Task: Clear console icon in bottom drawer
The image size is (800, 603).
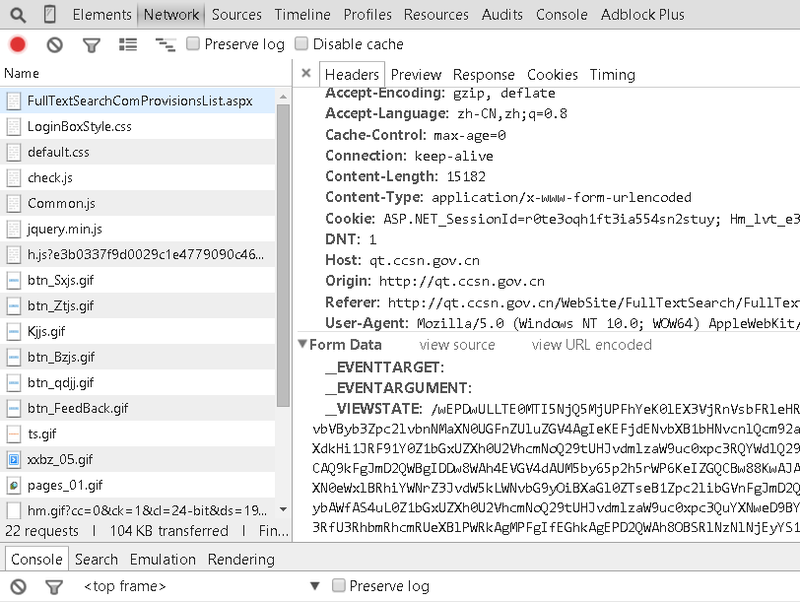Action: pyautogui.click(x=18, y=587)
